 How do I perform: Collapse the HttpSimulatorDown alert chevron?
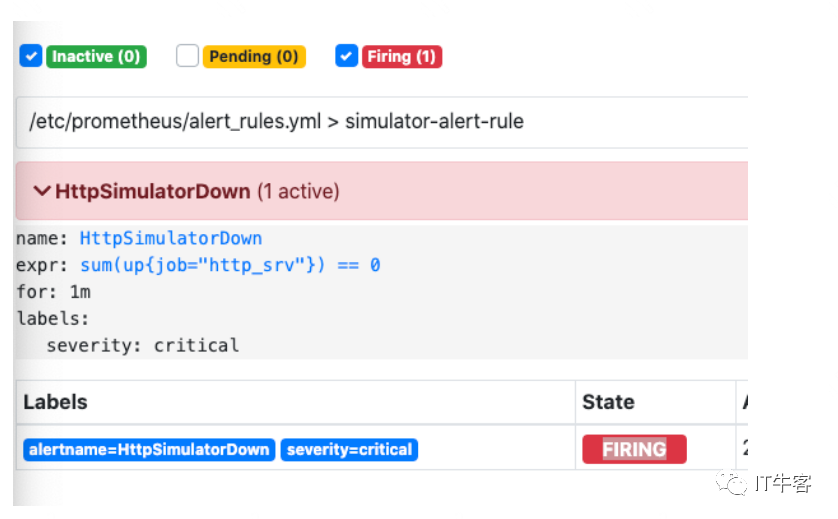pyautogui.click(x=42, y=191)
